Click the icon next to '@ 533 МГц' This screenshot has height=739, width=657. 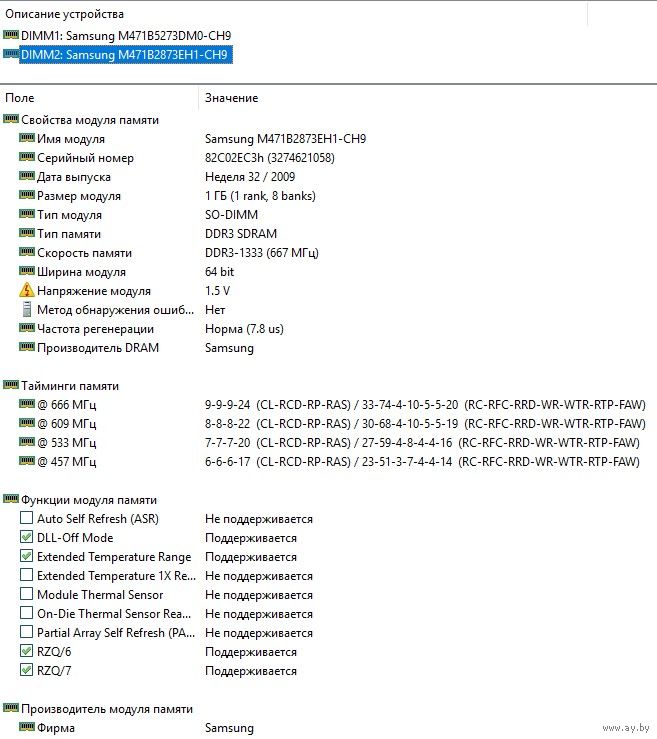27,441
